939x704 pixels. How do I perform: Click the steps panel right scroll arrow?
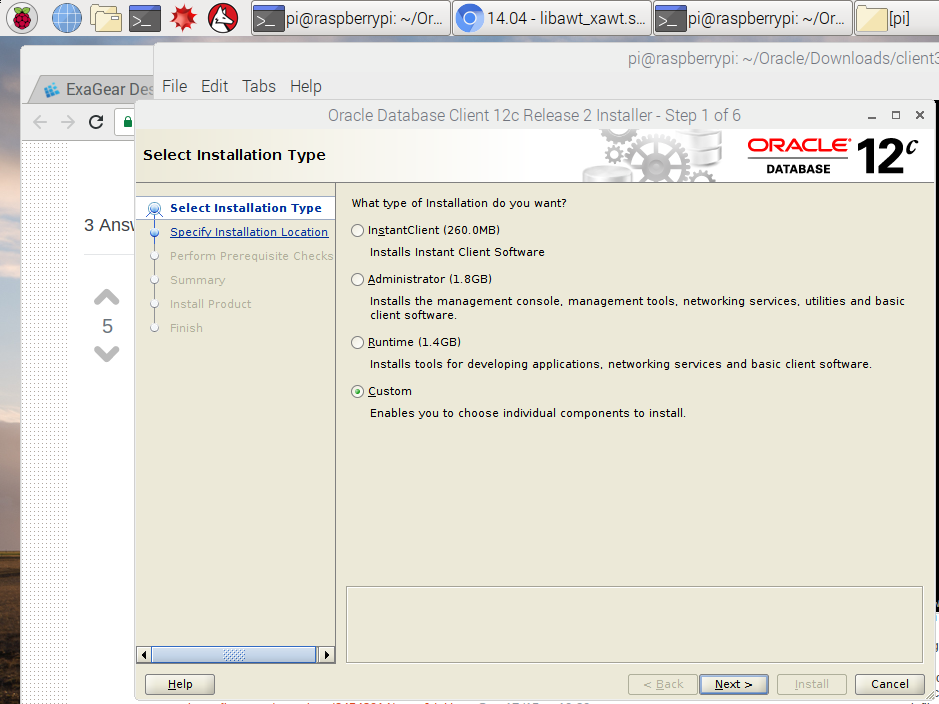click(x=326, y=655)
